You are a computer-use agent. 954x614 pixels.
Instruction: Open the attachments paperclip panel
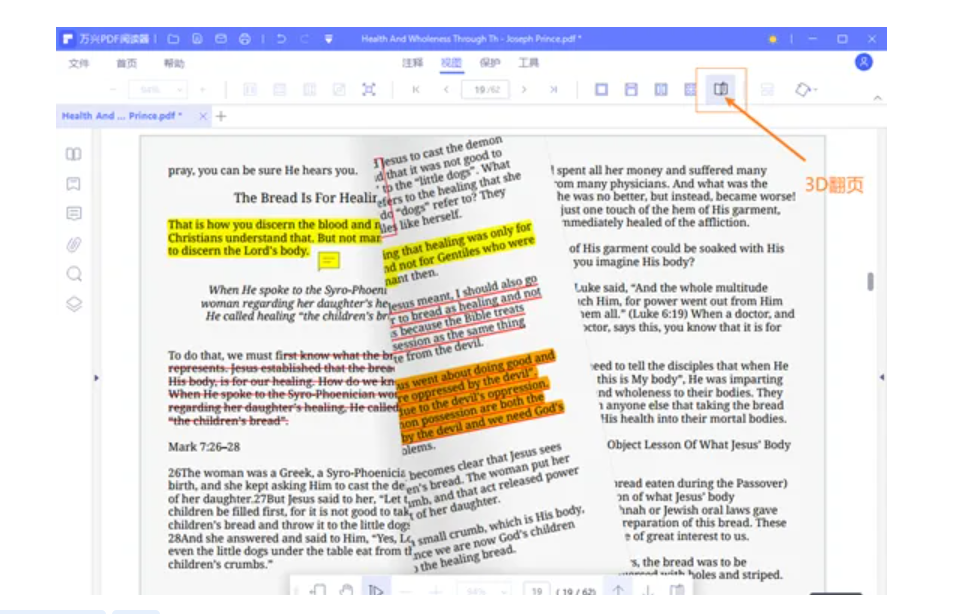pyautogui.click(x=73, y=244)
